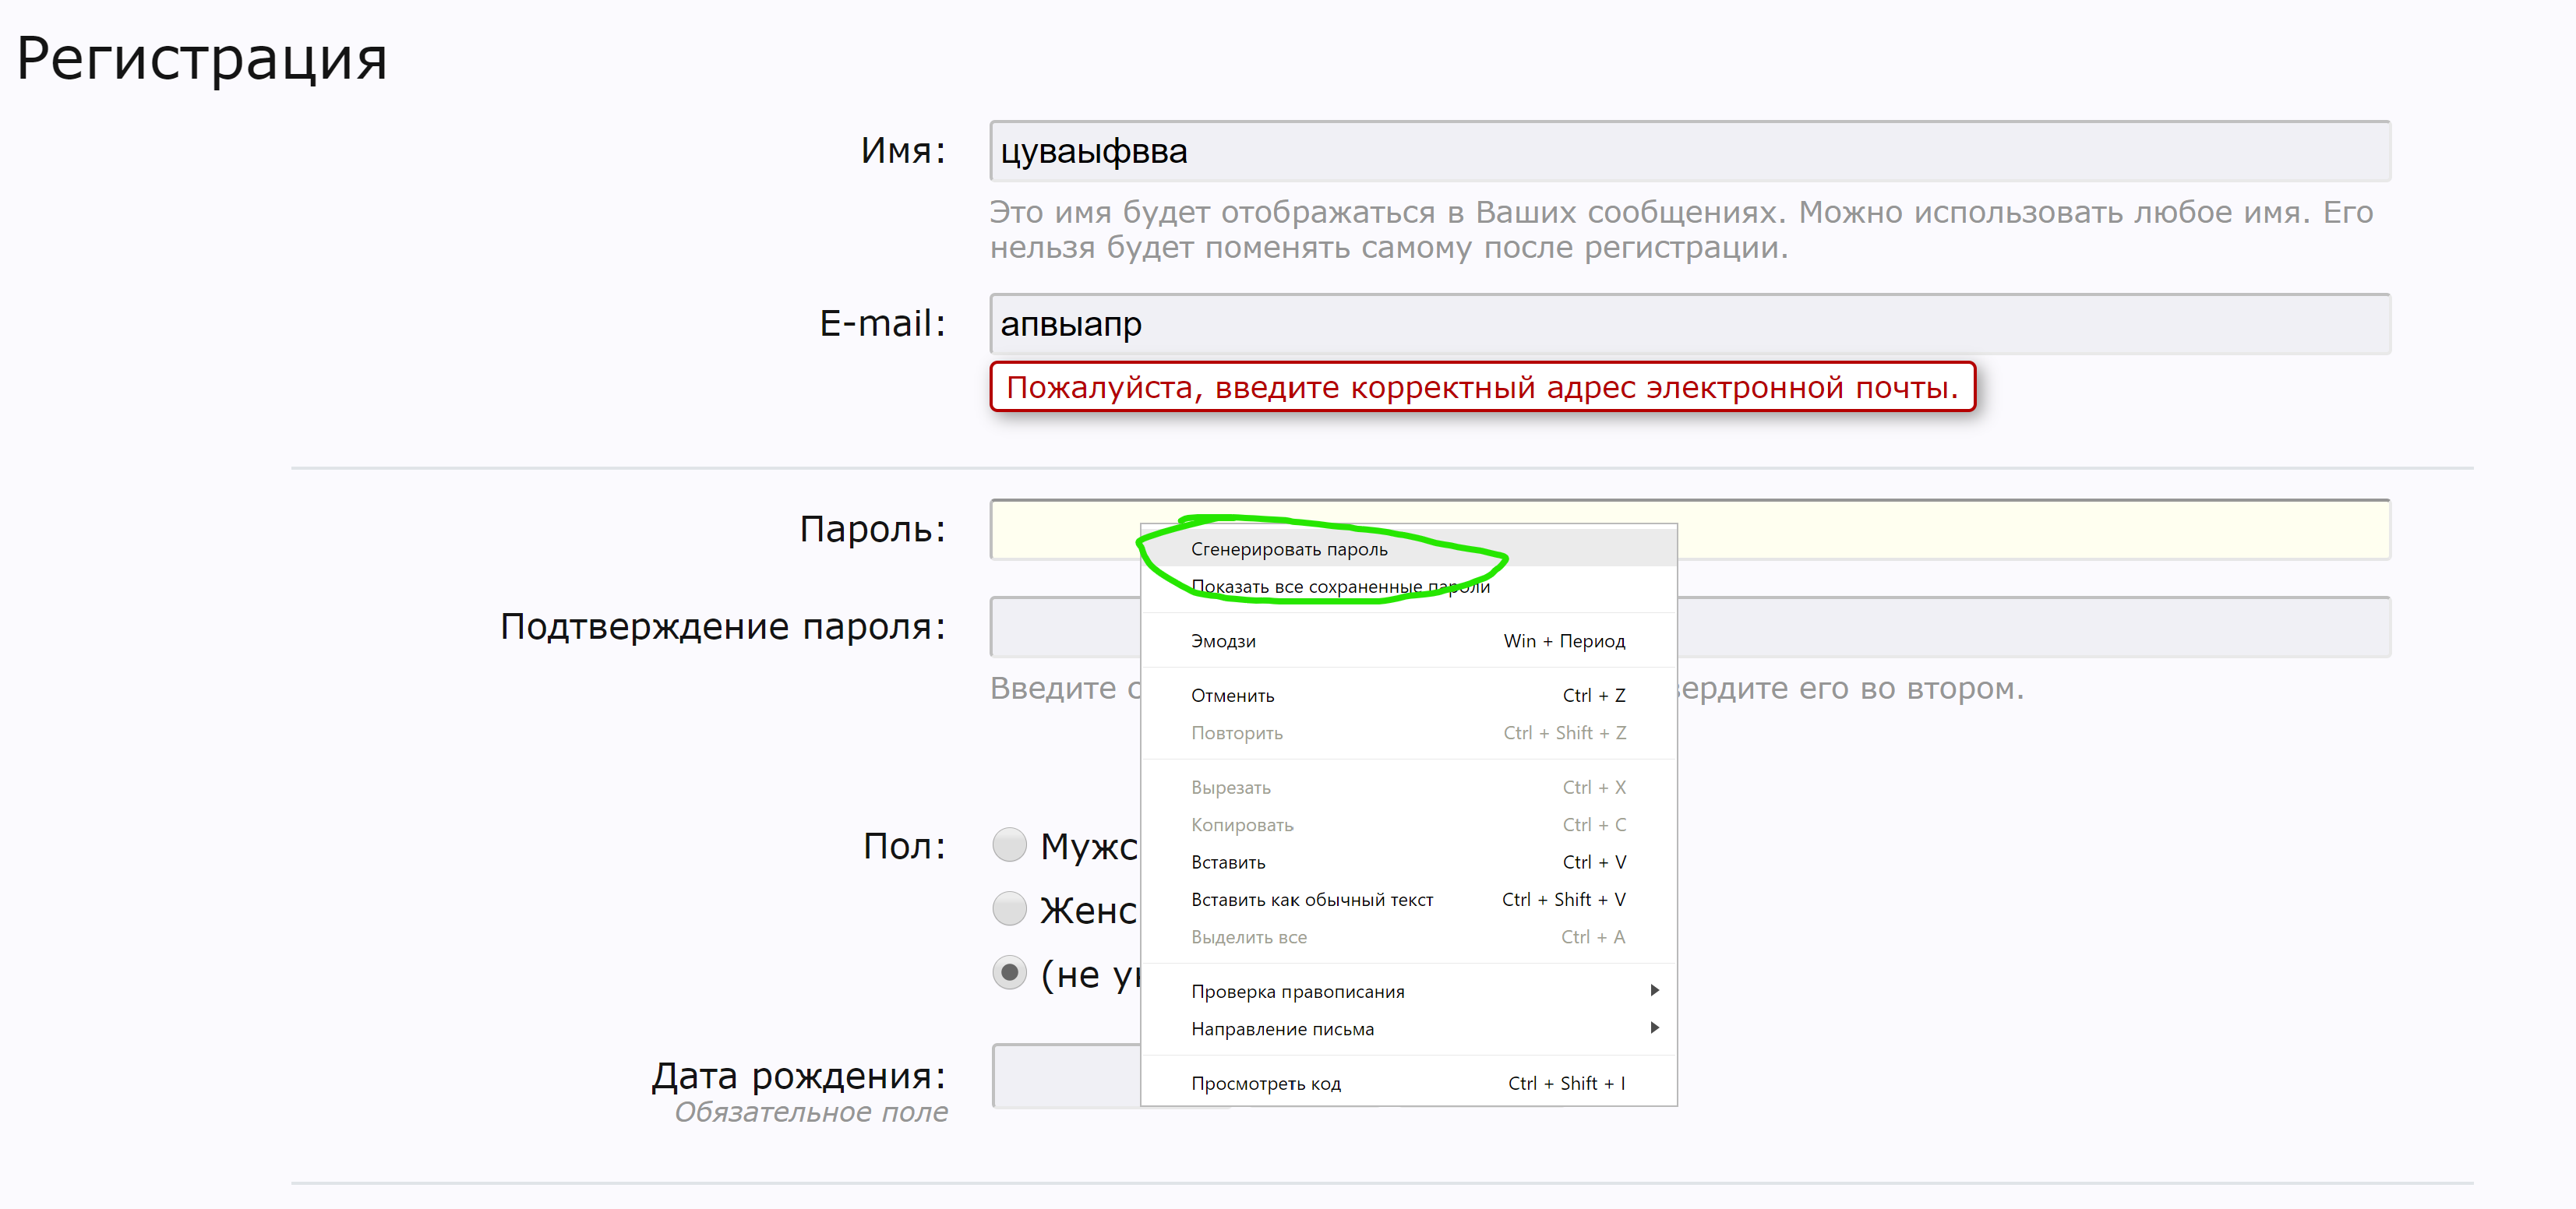Select the unspecified gender radio option
The height and width of the screenshot is (1209, 2576).
(x=1009, y=973)
